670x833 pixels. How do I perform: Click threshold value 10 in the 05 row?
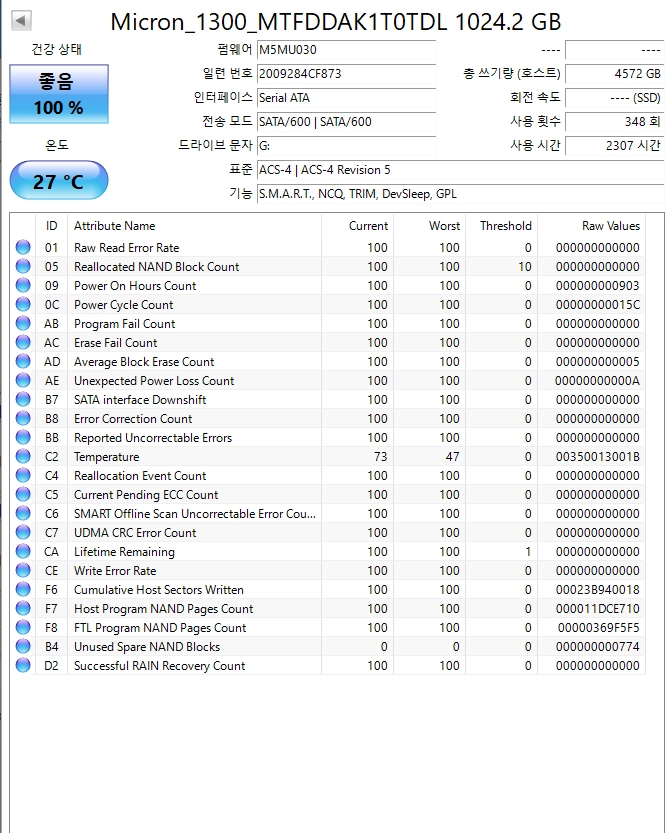[525, 267]
